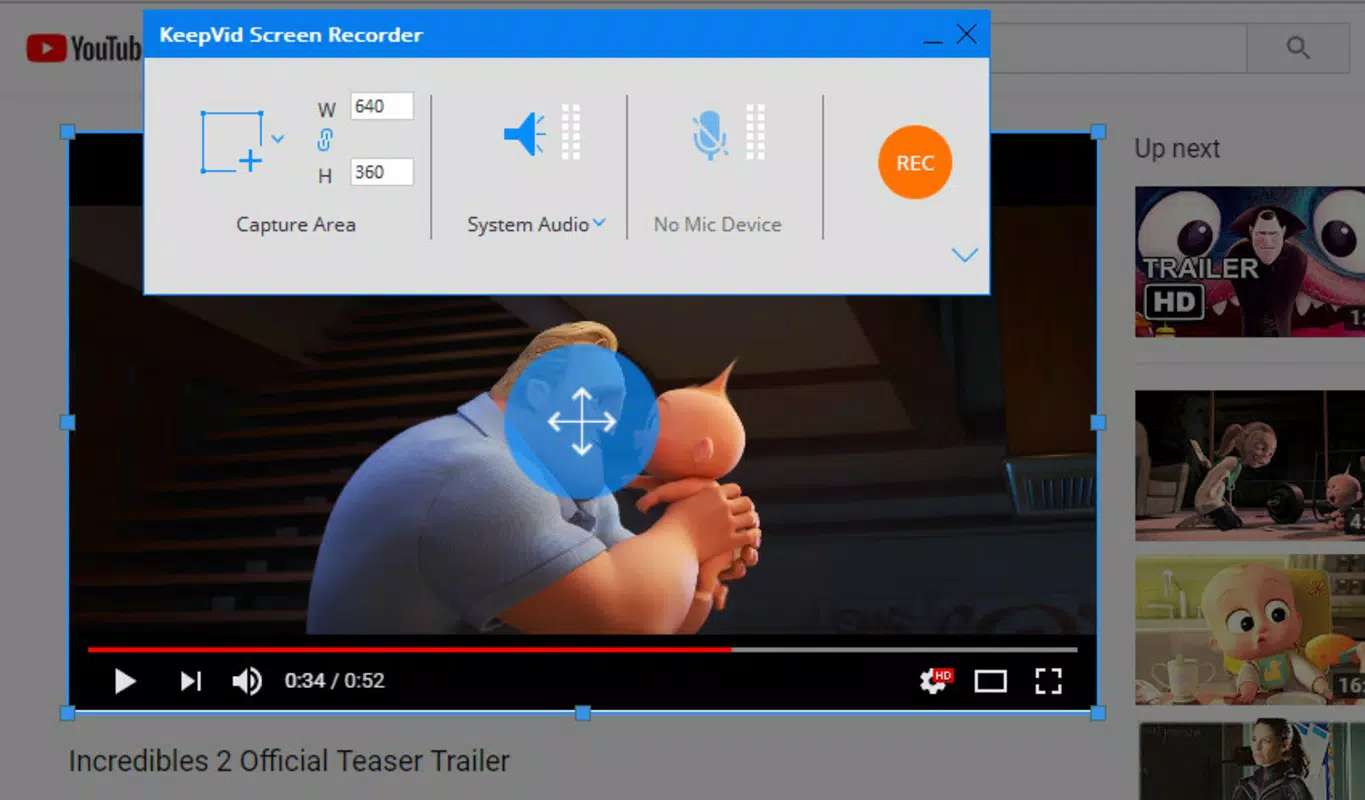Skip to next video button
Image resolution: width=1365 pixels, height=800 pixels.
pyautogui.click(x=191, y=681)
